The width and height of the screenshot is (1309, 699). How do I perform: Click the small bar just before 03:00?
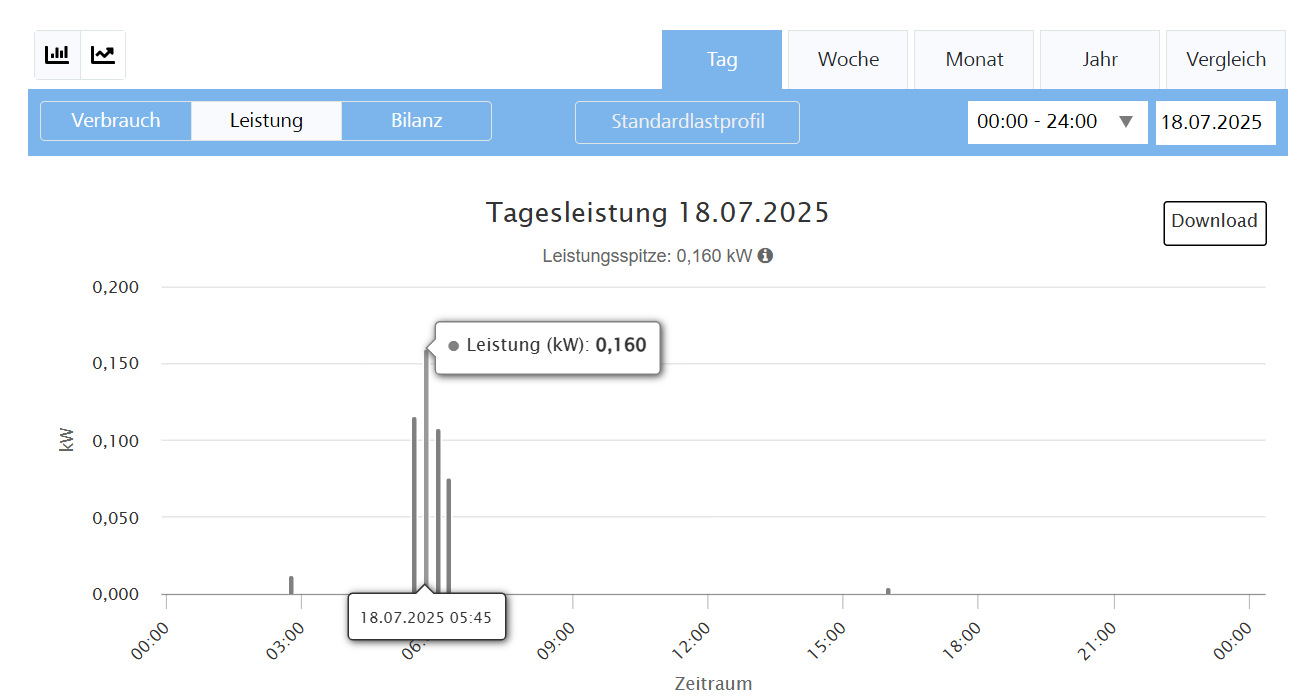291,586
